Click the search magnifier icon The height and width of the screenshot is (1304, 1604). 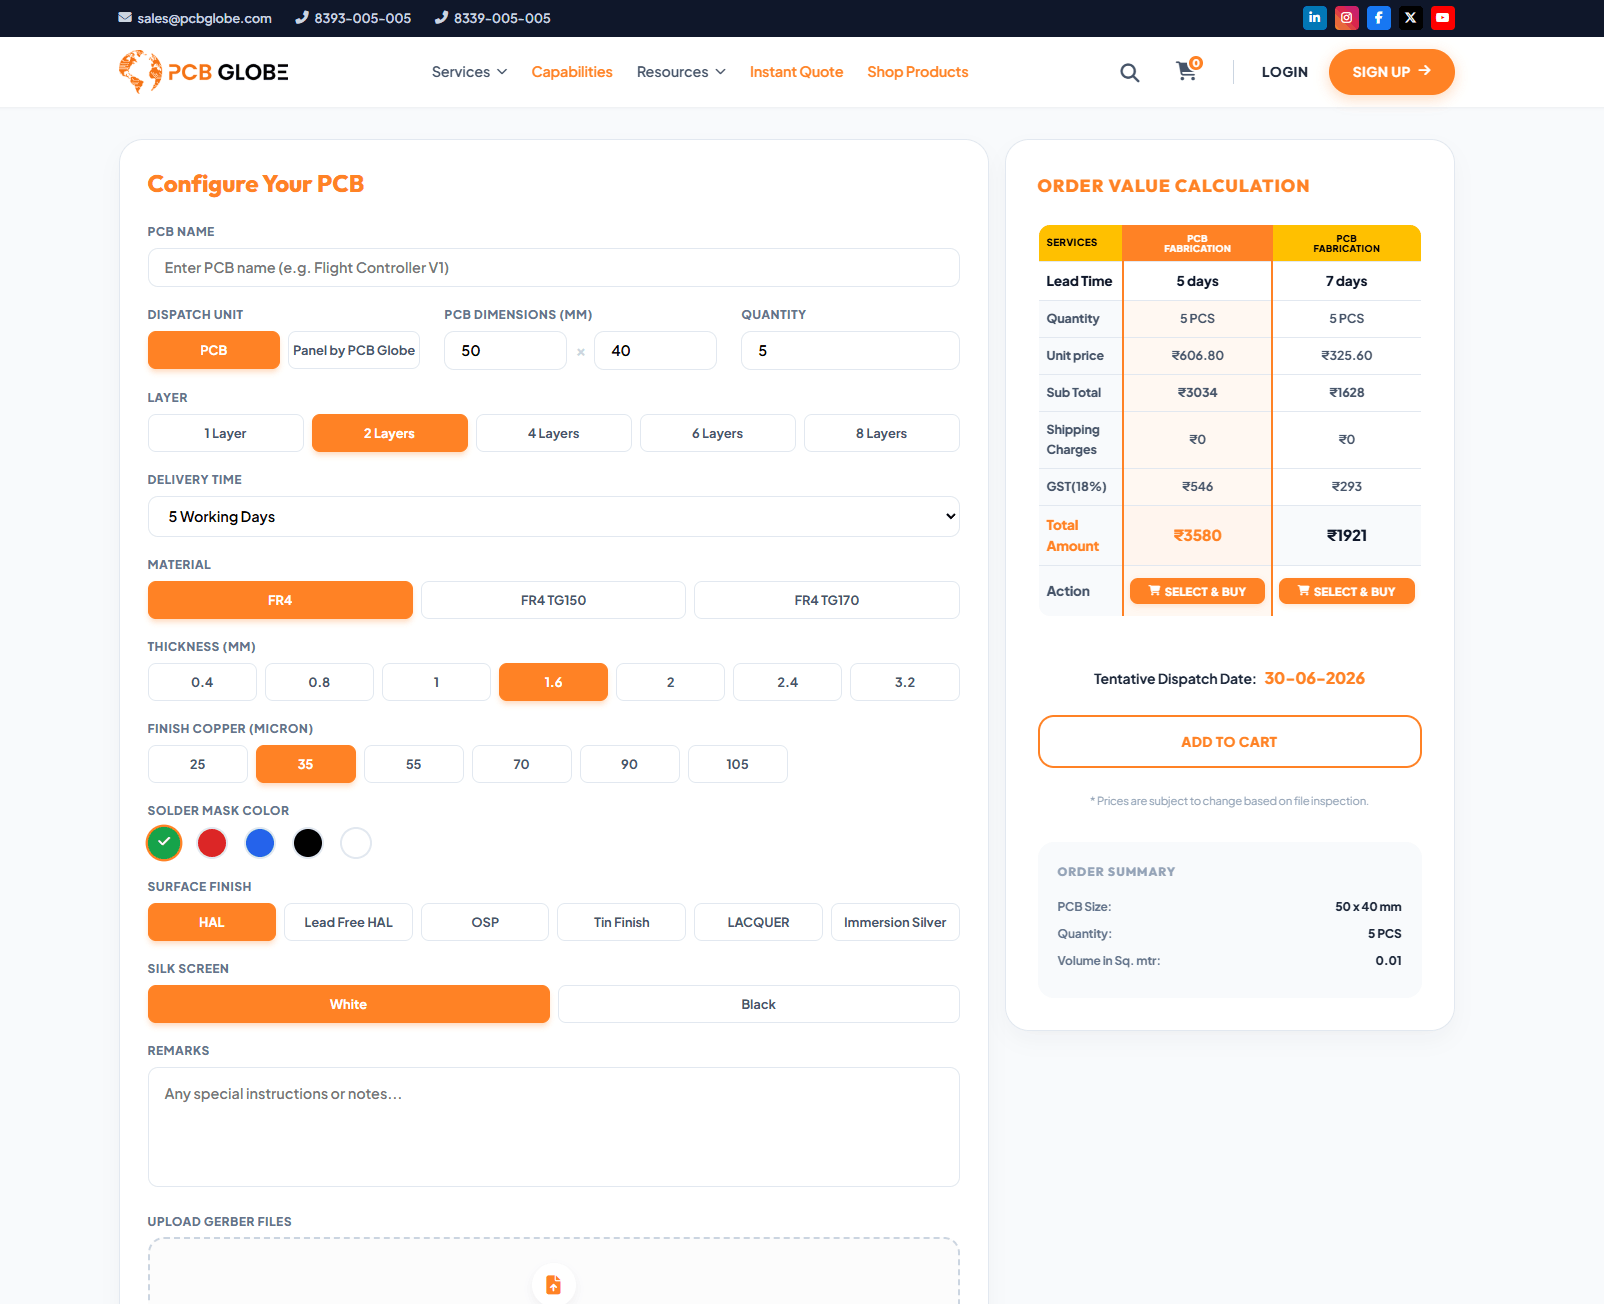[x=1129, y=72]
